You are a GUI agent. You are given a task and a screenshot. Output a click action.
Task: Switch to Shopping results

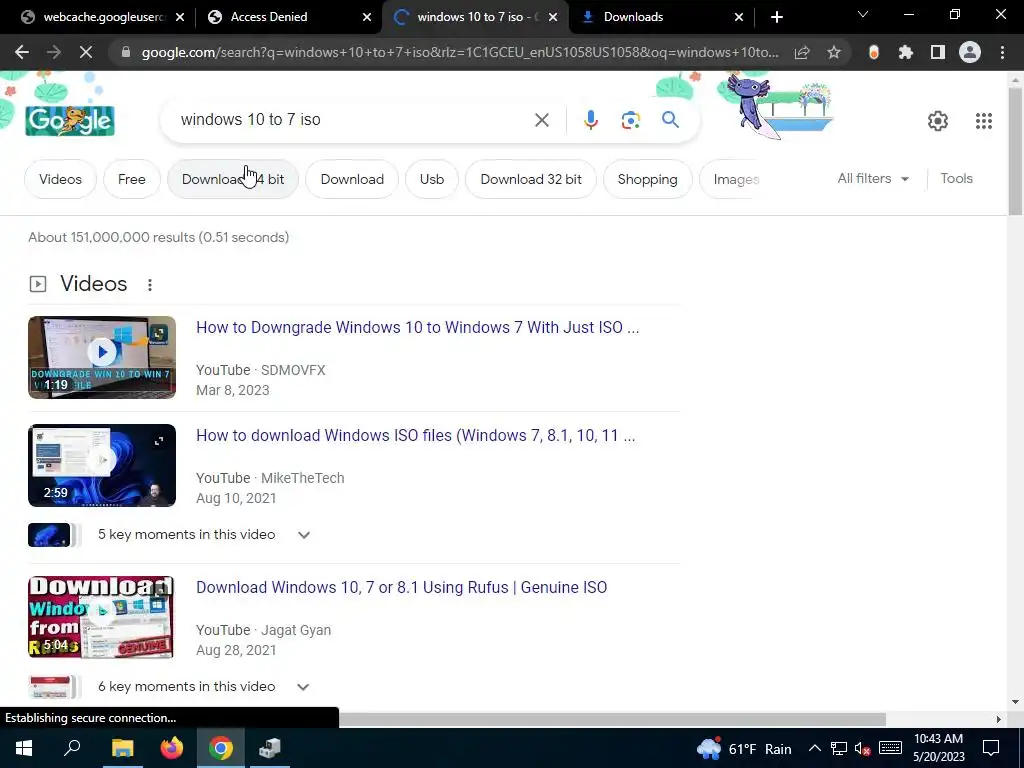(x=647, y=180)
